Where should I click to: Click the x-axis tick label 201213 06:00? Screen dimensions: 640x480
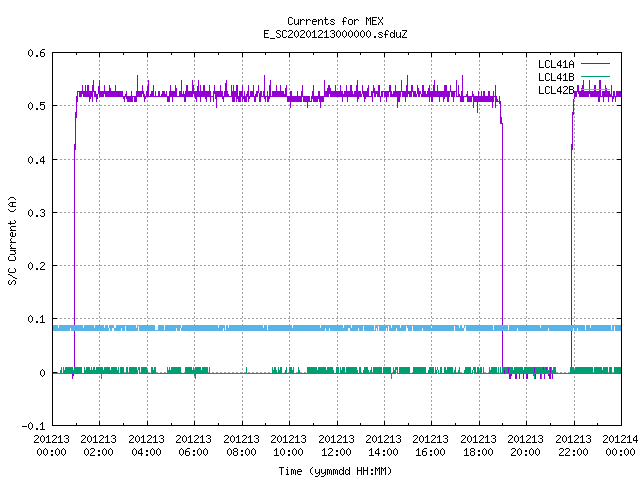coord(193,446)
